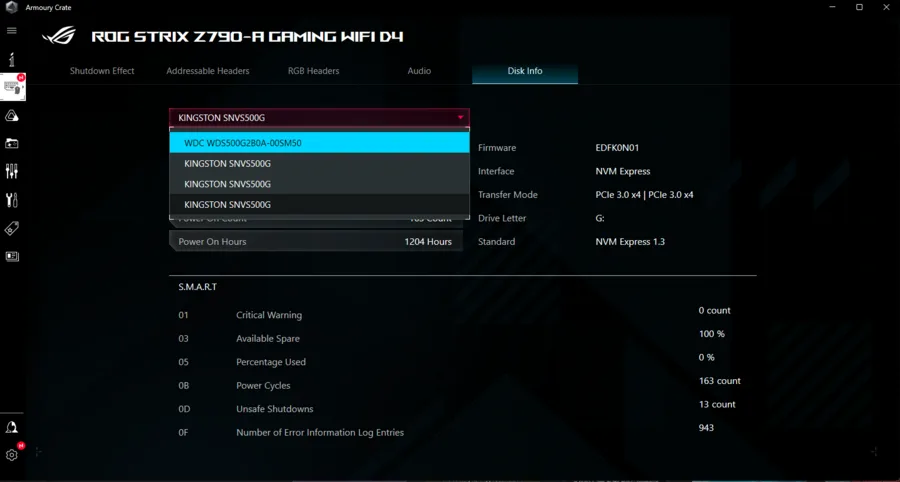Click S.M.A.R.T ID 0F

click(183, 433)
